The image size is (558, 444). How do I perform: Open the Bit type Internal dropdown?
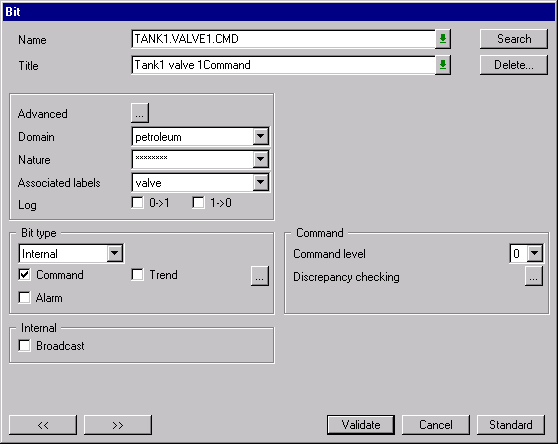(x=115, y=253)
